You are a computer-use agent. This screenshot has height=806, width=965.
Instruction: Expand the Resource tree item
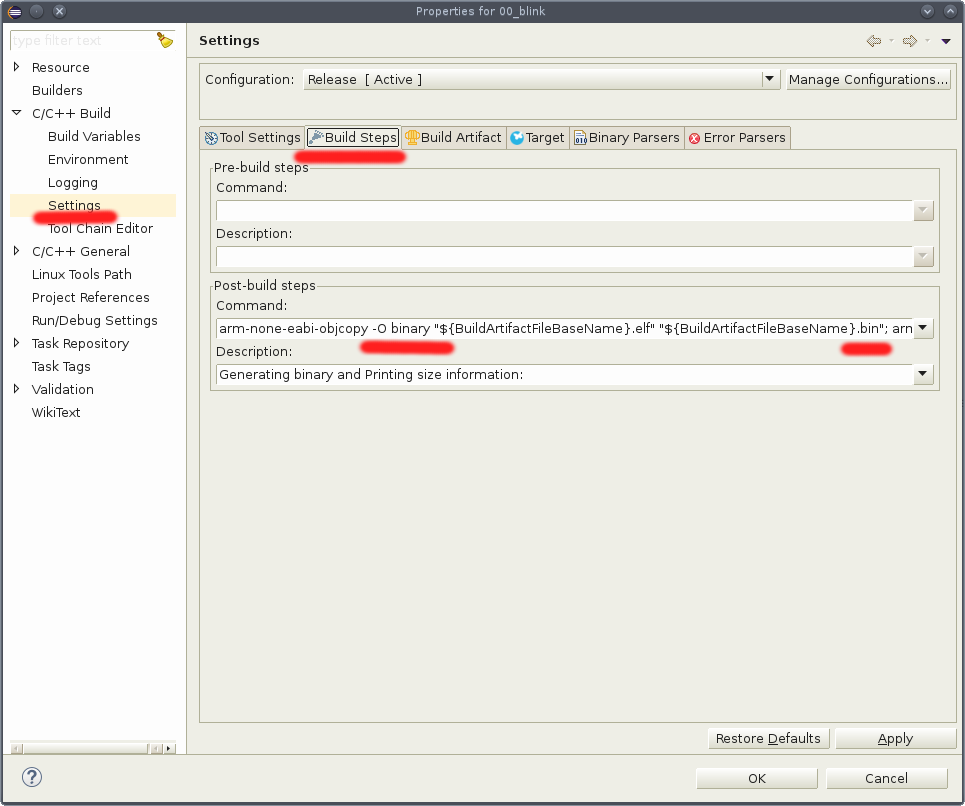(16, 67)
